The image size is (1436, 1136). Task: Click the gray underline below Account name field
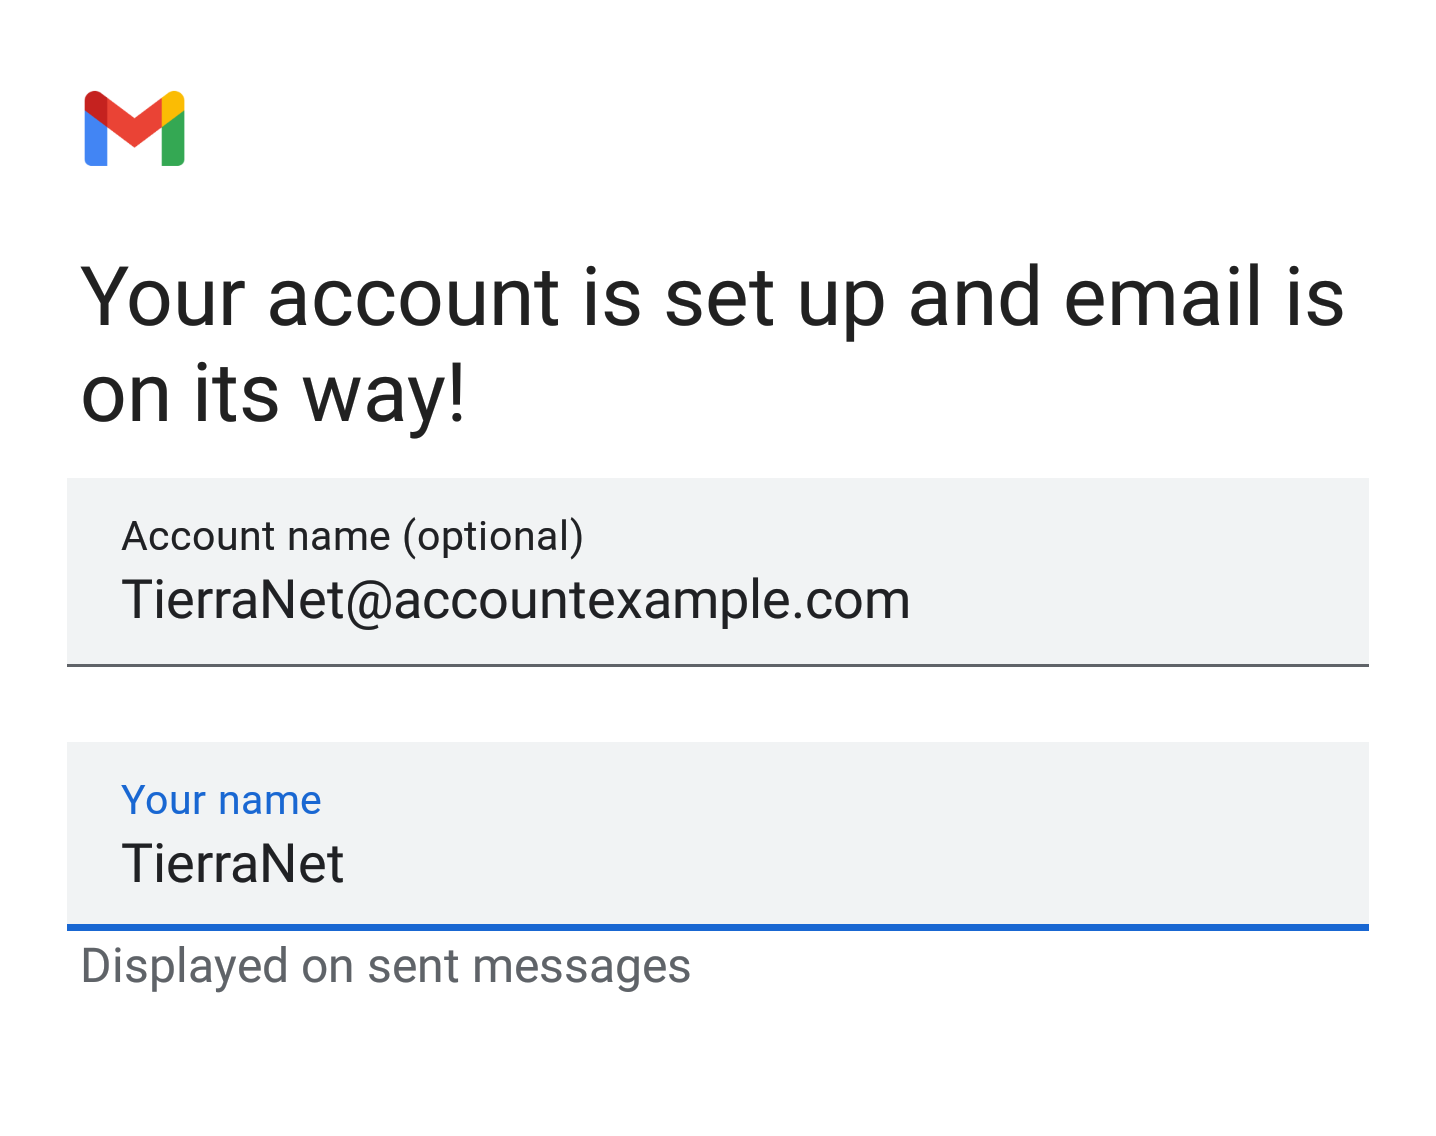[x=717, y=665]
